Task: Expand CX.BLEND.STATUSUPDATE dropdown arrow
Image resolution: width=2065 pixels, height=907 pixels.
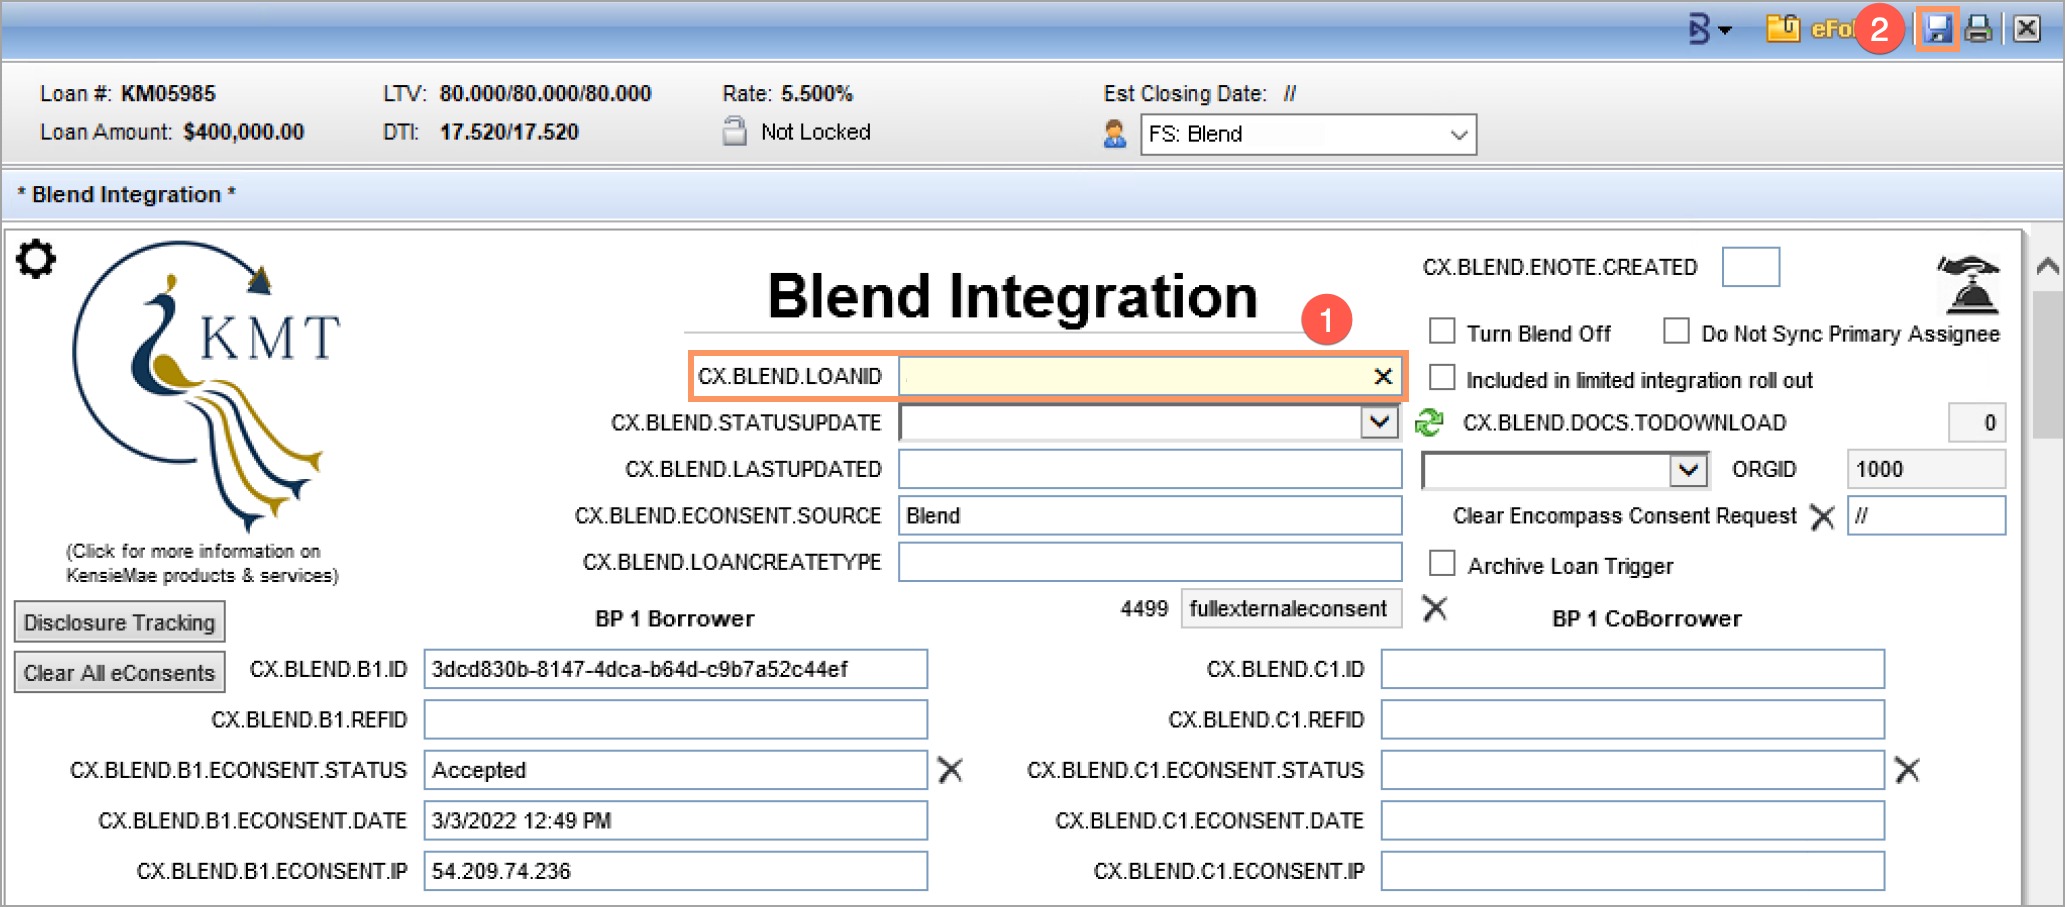Action: pyautogui.click(x=1380, y=423)
